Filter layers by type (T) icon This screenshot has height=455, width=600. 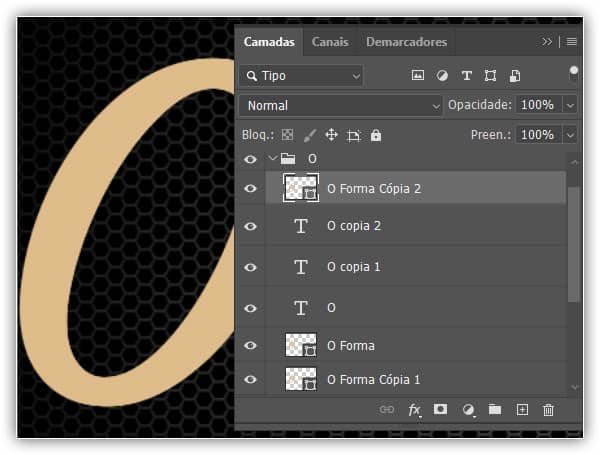click(x=466, y=75)
